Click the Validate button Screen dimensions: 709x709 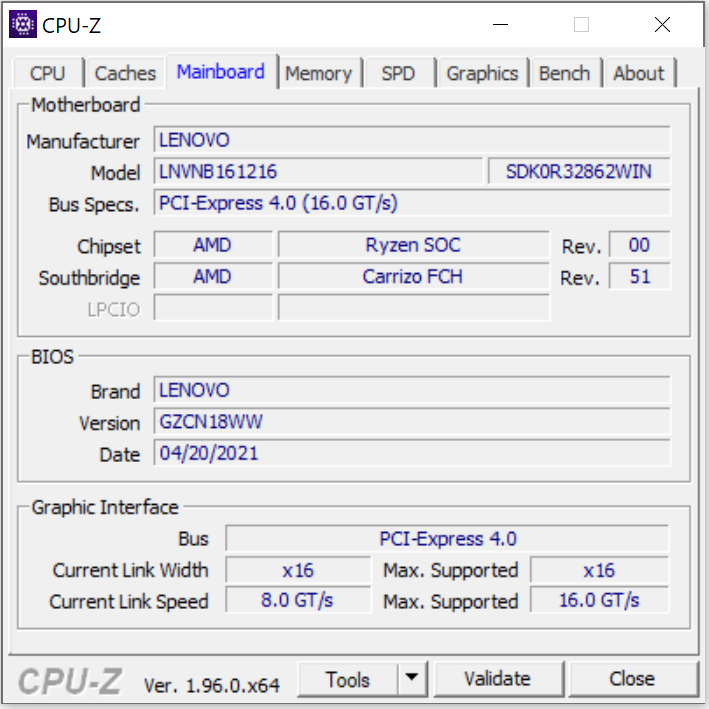[x=497, y=679]
